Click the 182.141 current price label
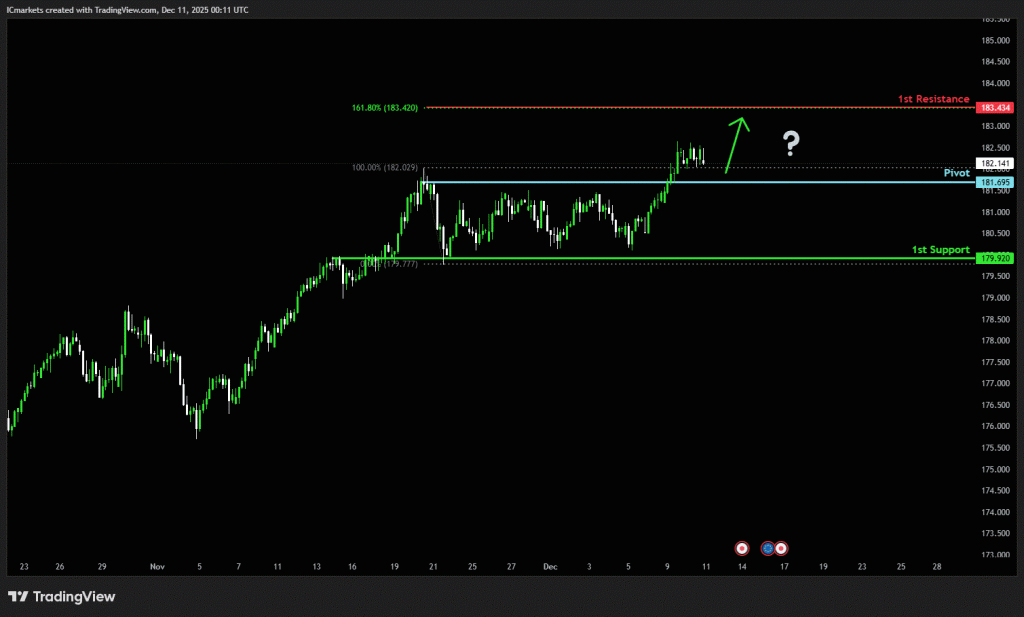 point(996,163)
